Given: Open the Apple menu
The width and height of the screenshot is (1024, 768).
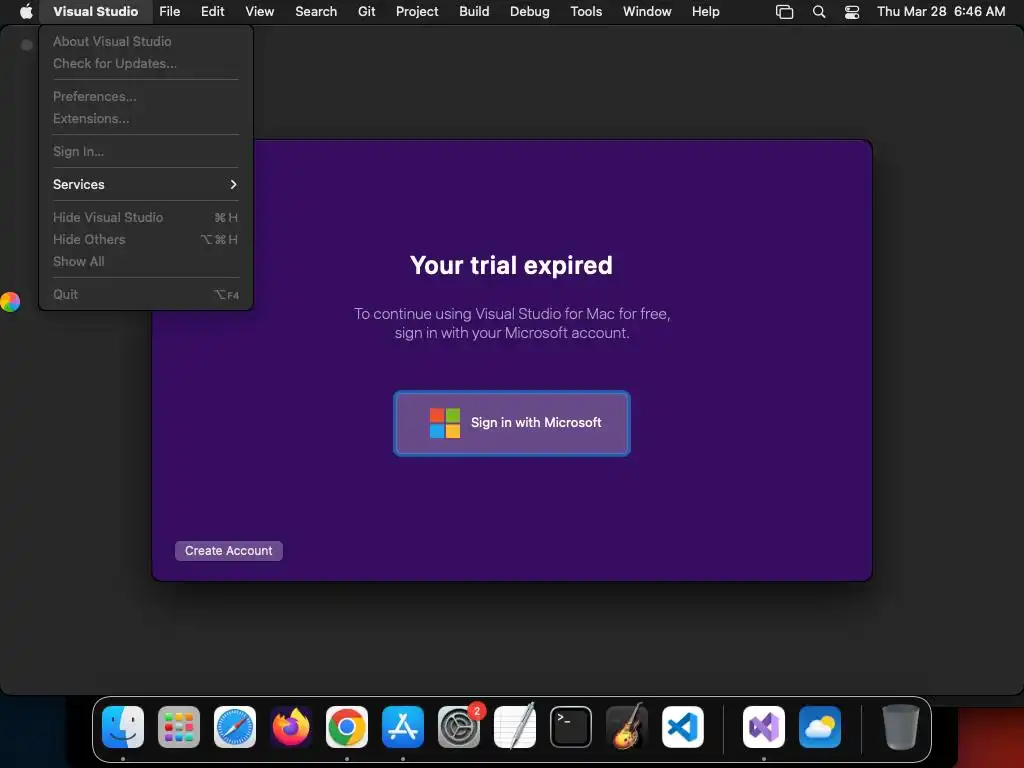Looking at the screenshot, I should pos(26,11).
